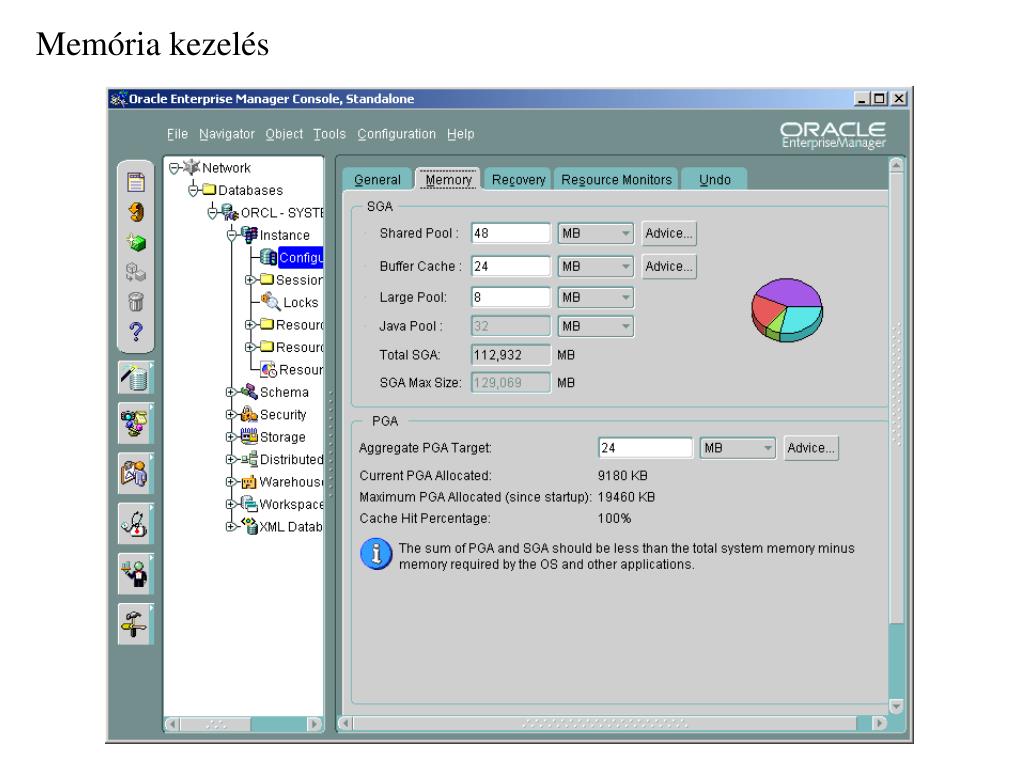
Task: Click Advice button for Aggregate PGA Target
Action: [810, 448]
